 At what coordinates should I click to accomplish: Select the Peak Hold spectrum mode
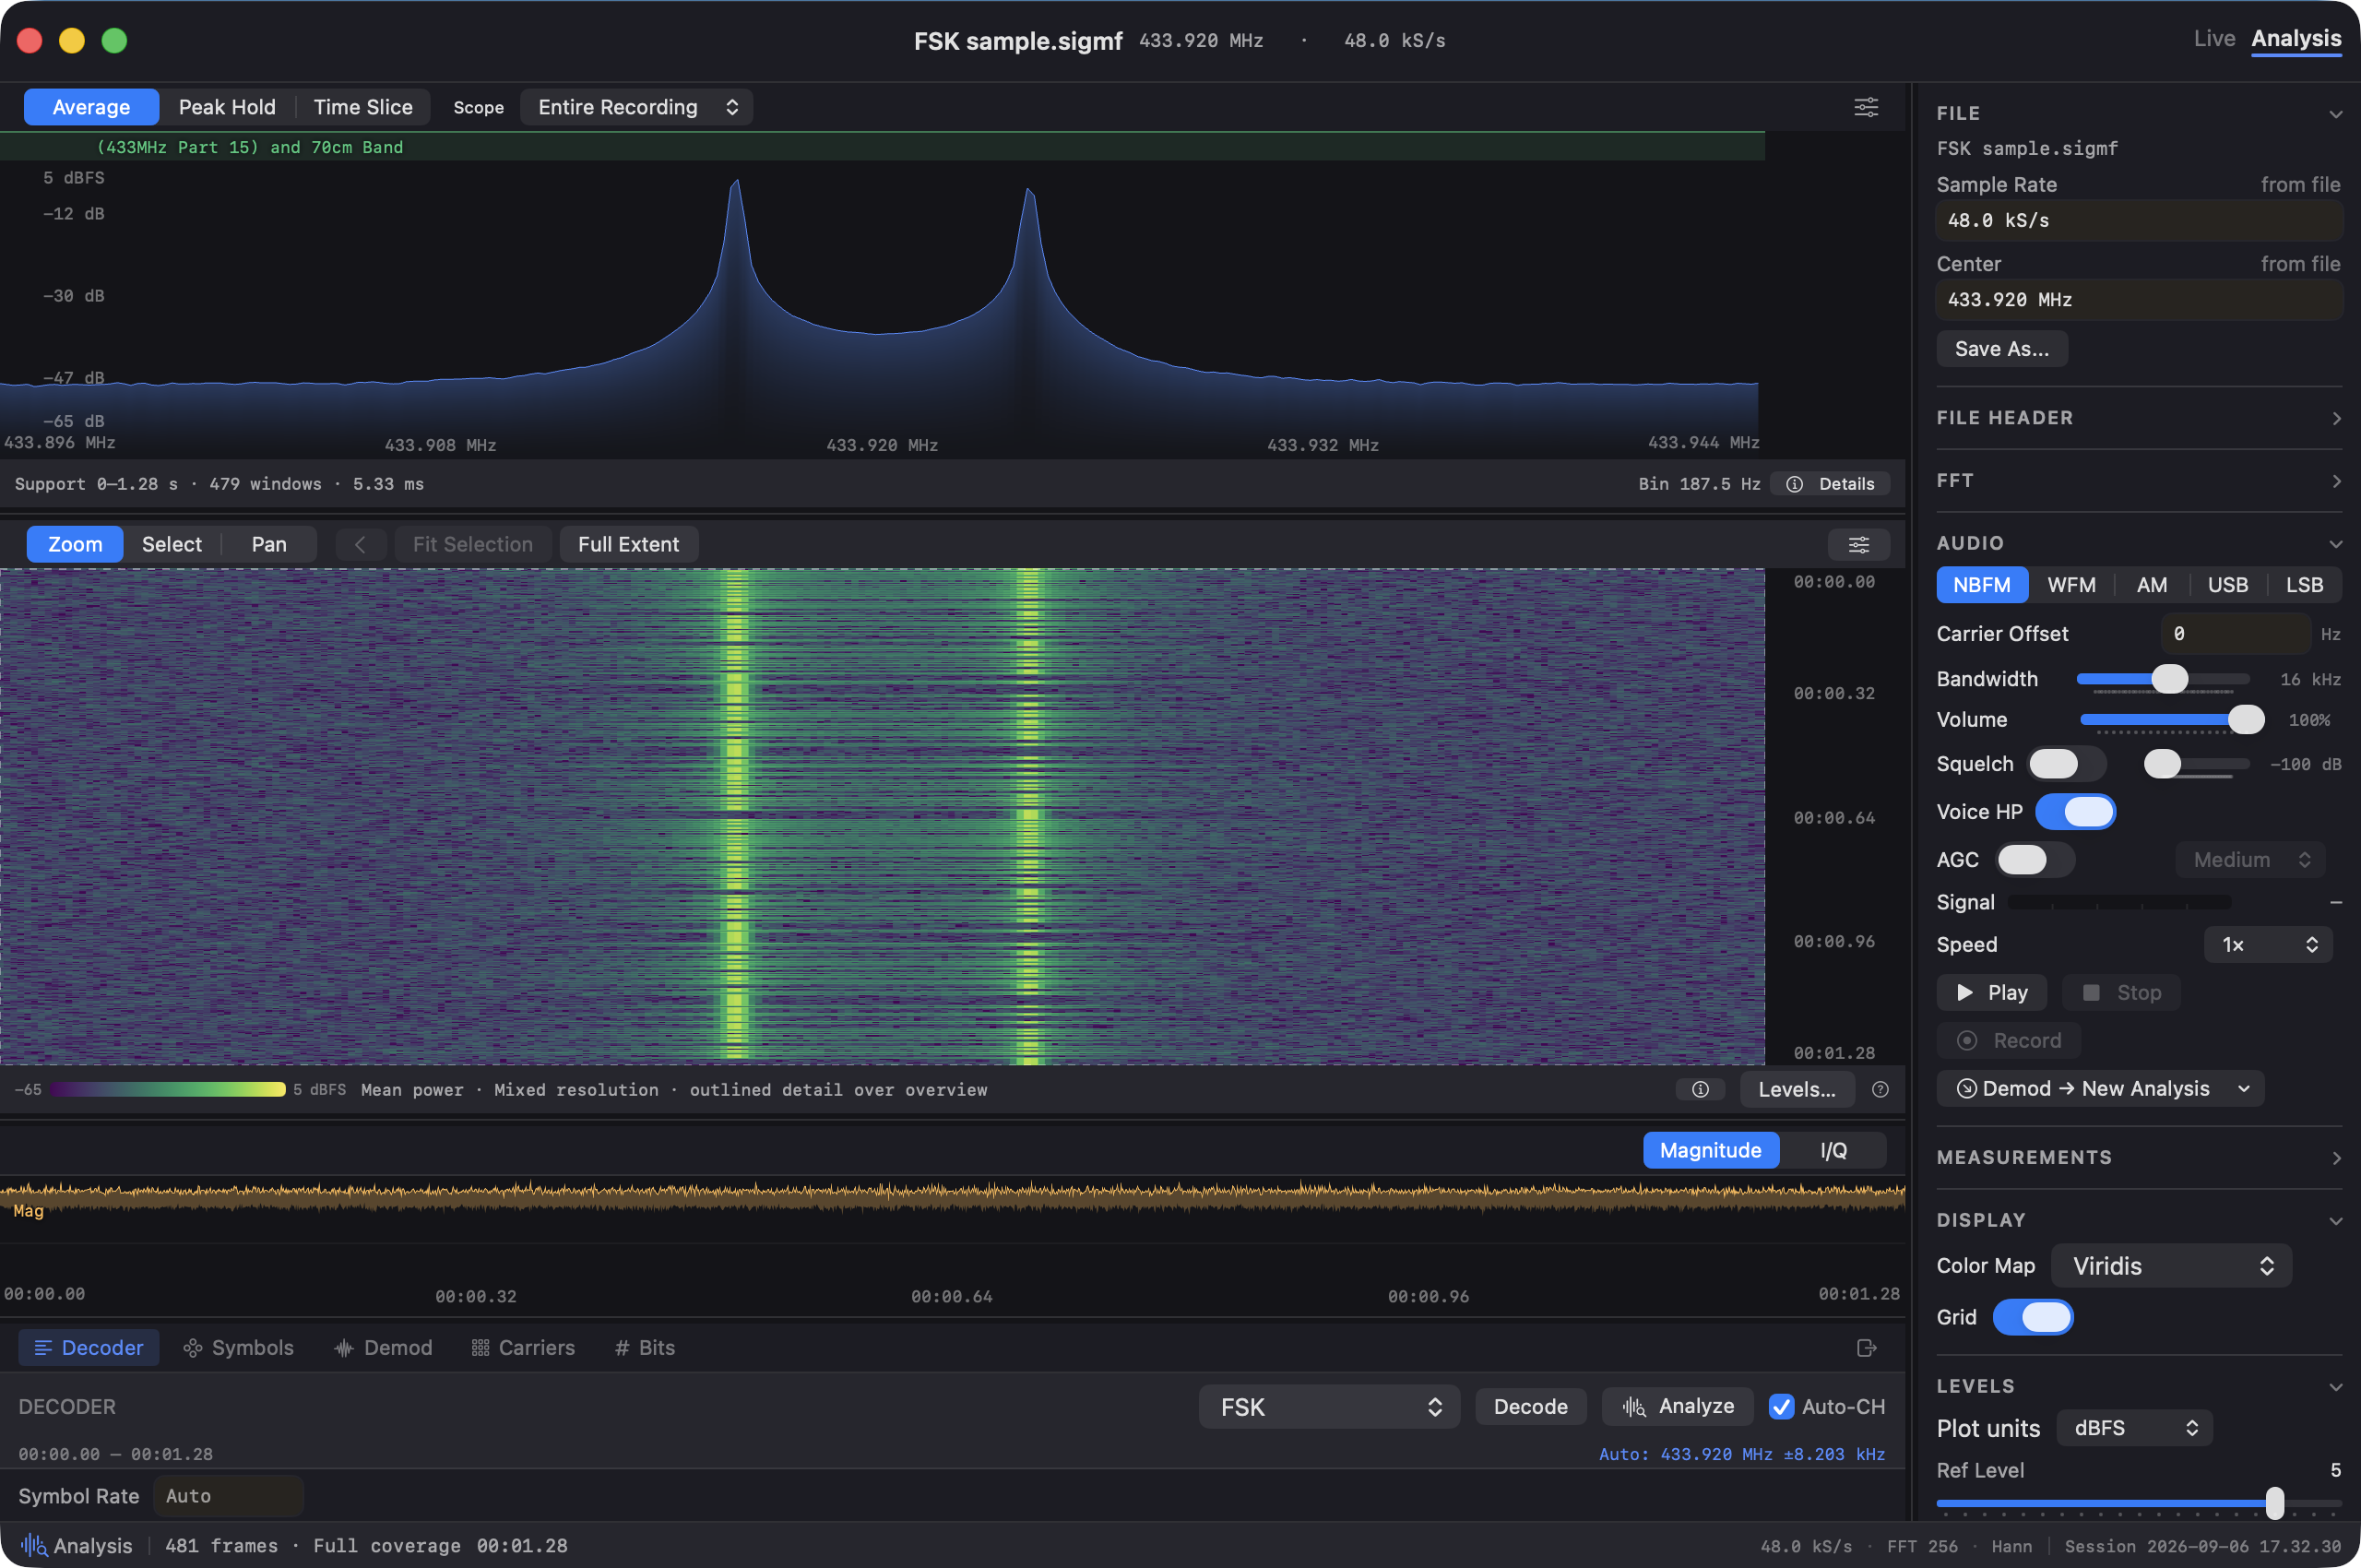click(x=227, y=107)
